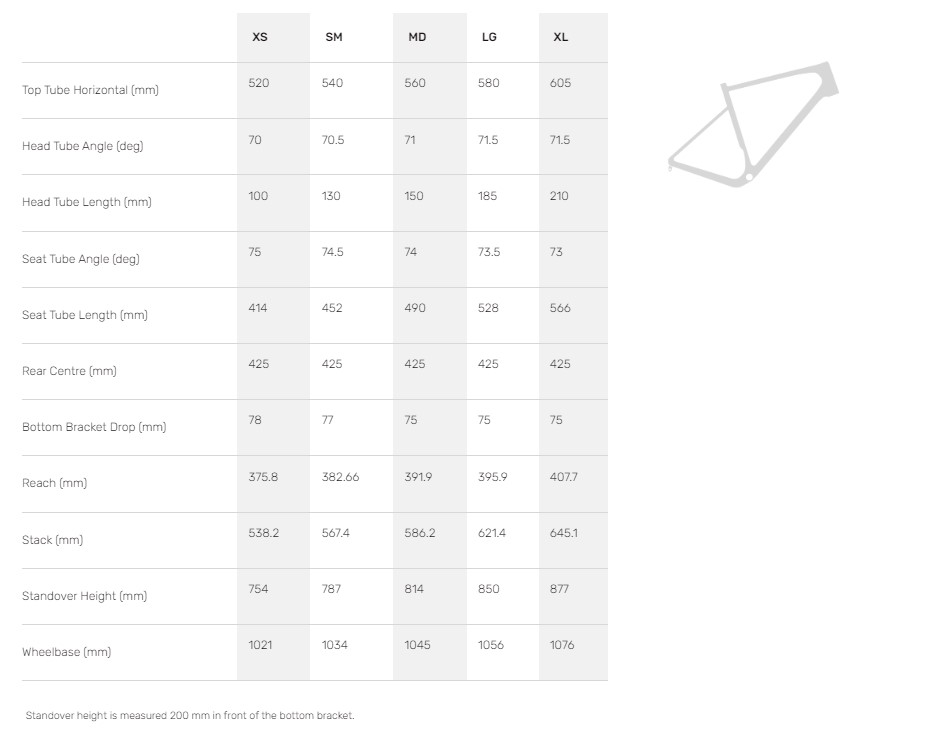Click the Bottom Bracket Drop row label
Screen dimensions: 928x731
click(94, 427)
